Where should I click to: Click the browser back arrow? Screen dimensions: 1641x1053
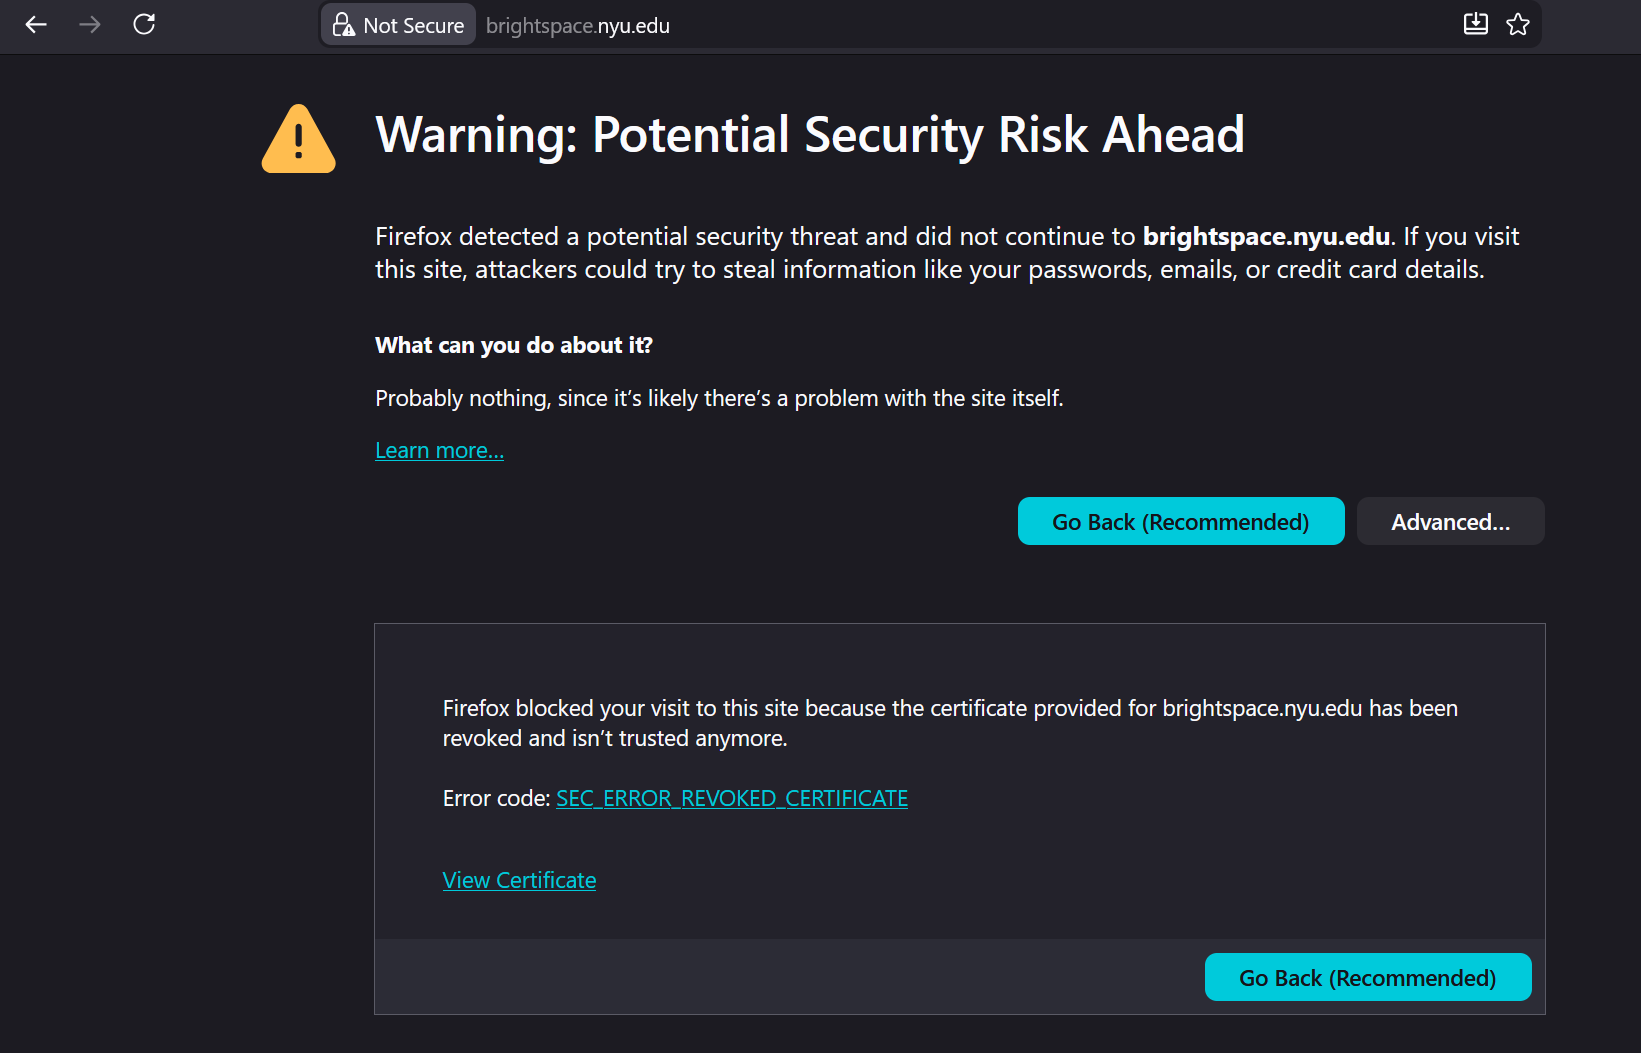pyautogui.click(x=36, y=25)
